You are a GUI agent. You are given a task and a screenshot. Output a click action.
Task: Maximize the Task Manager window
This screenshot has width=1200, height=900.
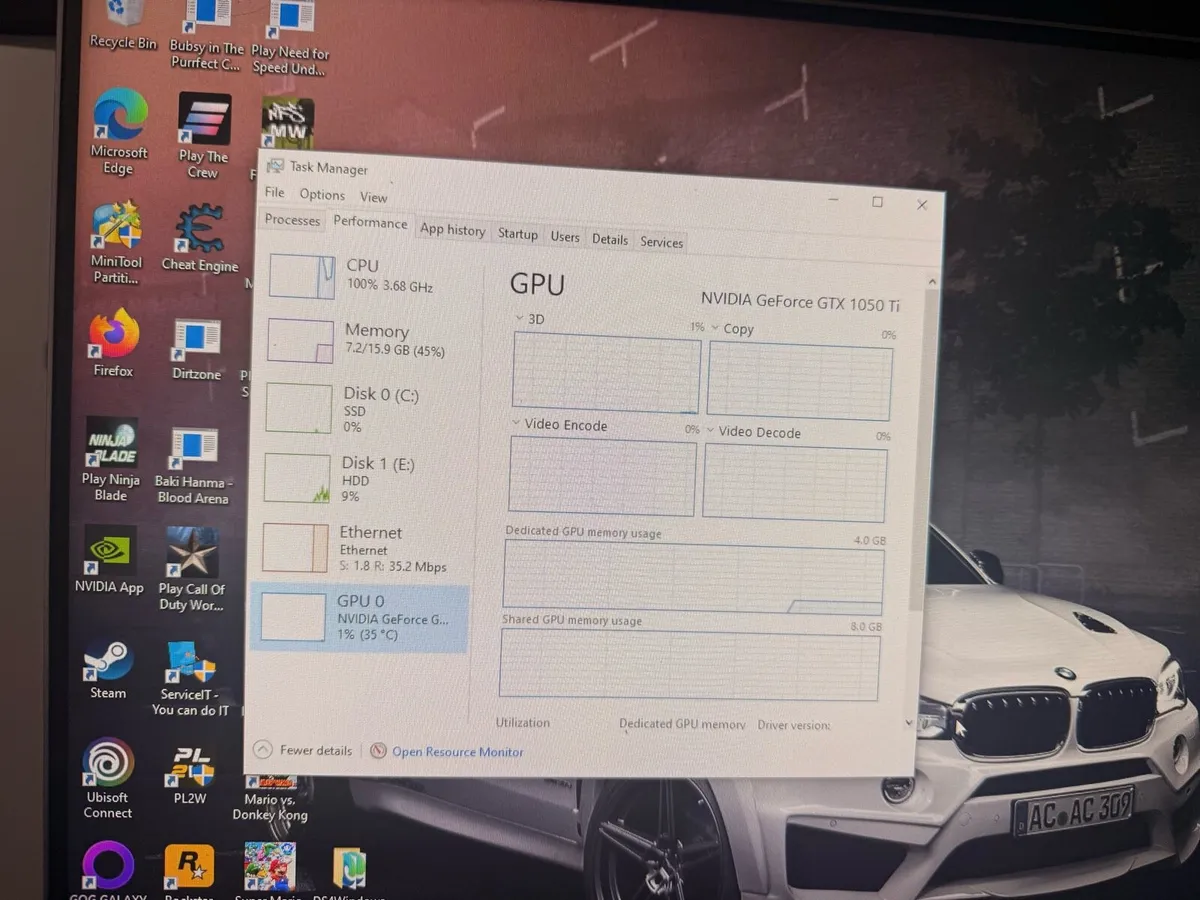877,202
